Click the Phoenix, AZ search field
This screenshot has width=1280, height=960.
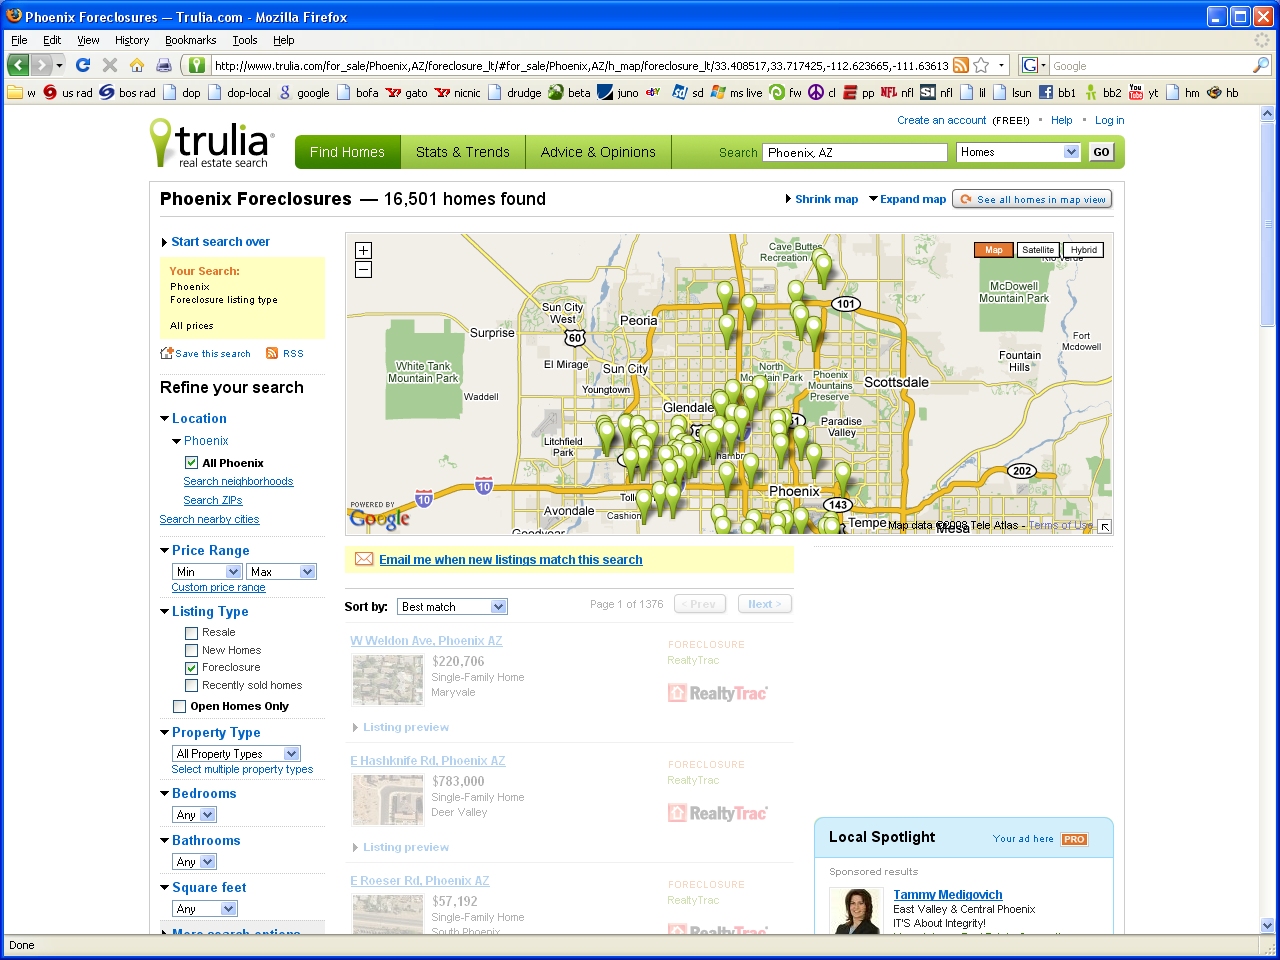click(x=855, y=152)
